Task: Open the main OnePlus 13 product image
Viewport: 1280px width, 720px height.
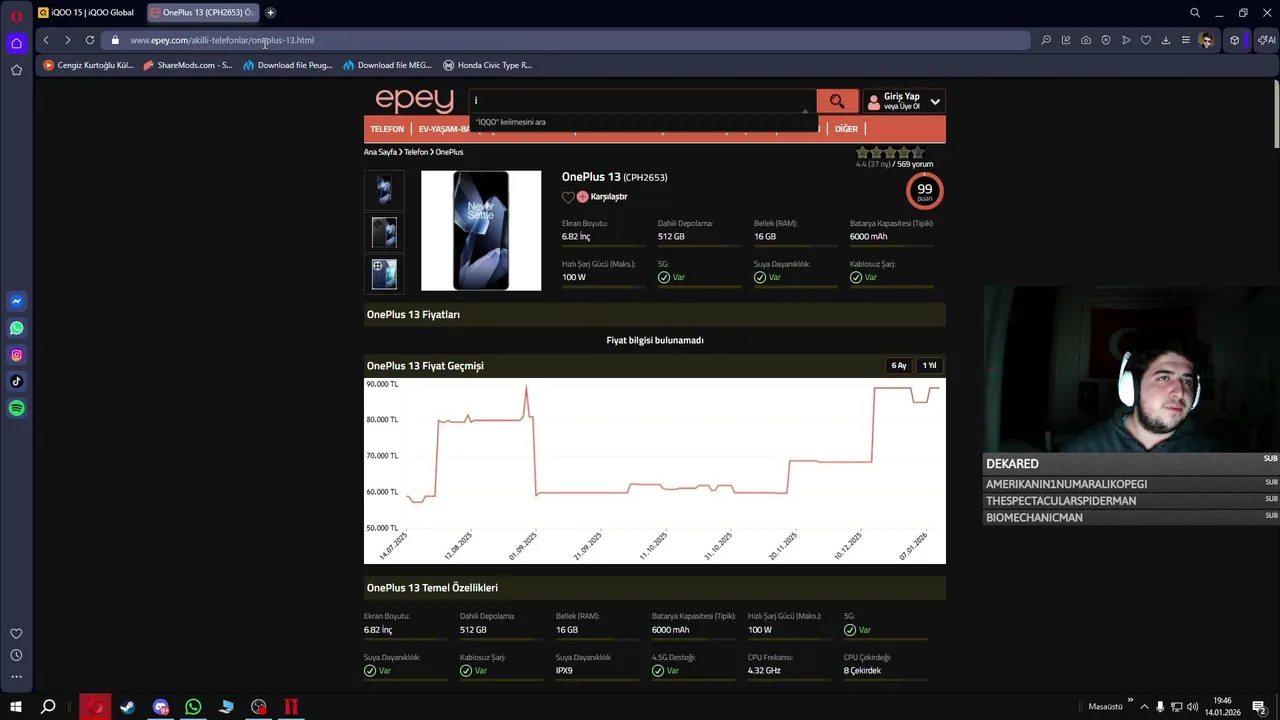Action: (481, 231)
